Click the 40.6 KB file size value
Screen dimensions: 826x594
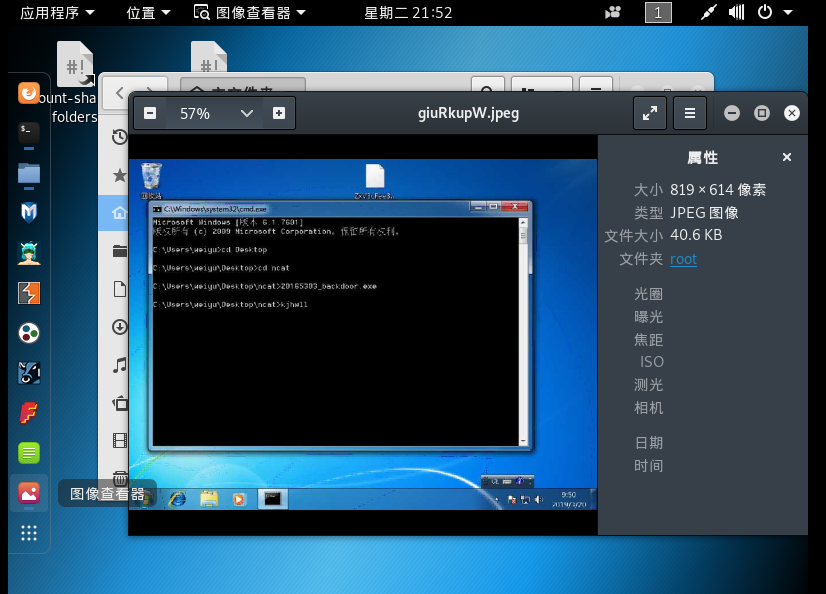click(696, 235)
